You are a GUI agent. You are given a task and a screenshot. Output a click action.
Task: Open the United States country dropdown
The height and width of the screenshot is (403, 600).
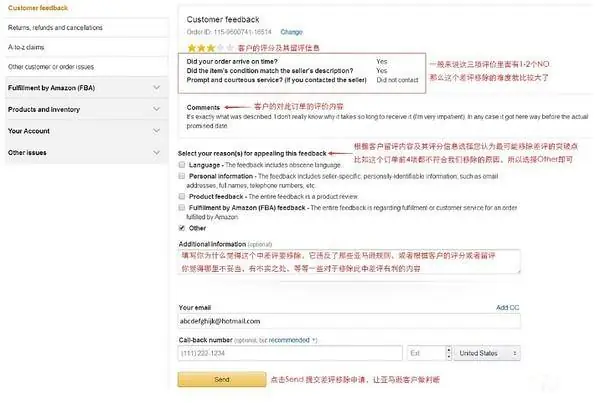click(487, 353)
